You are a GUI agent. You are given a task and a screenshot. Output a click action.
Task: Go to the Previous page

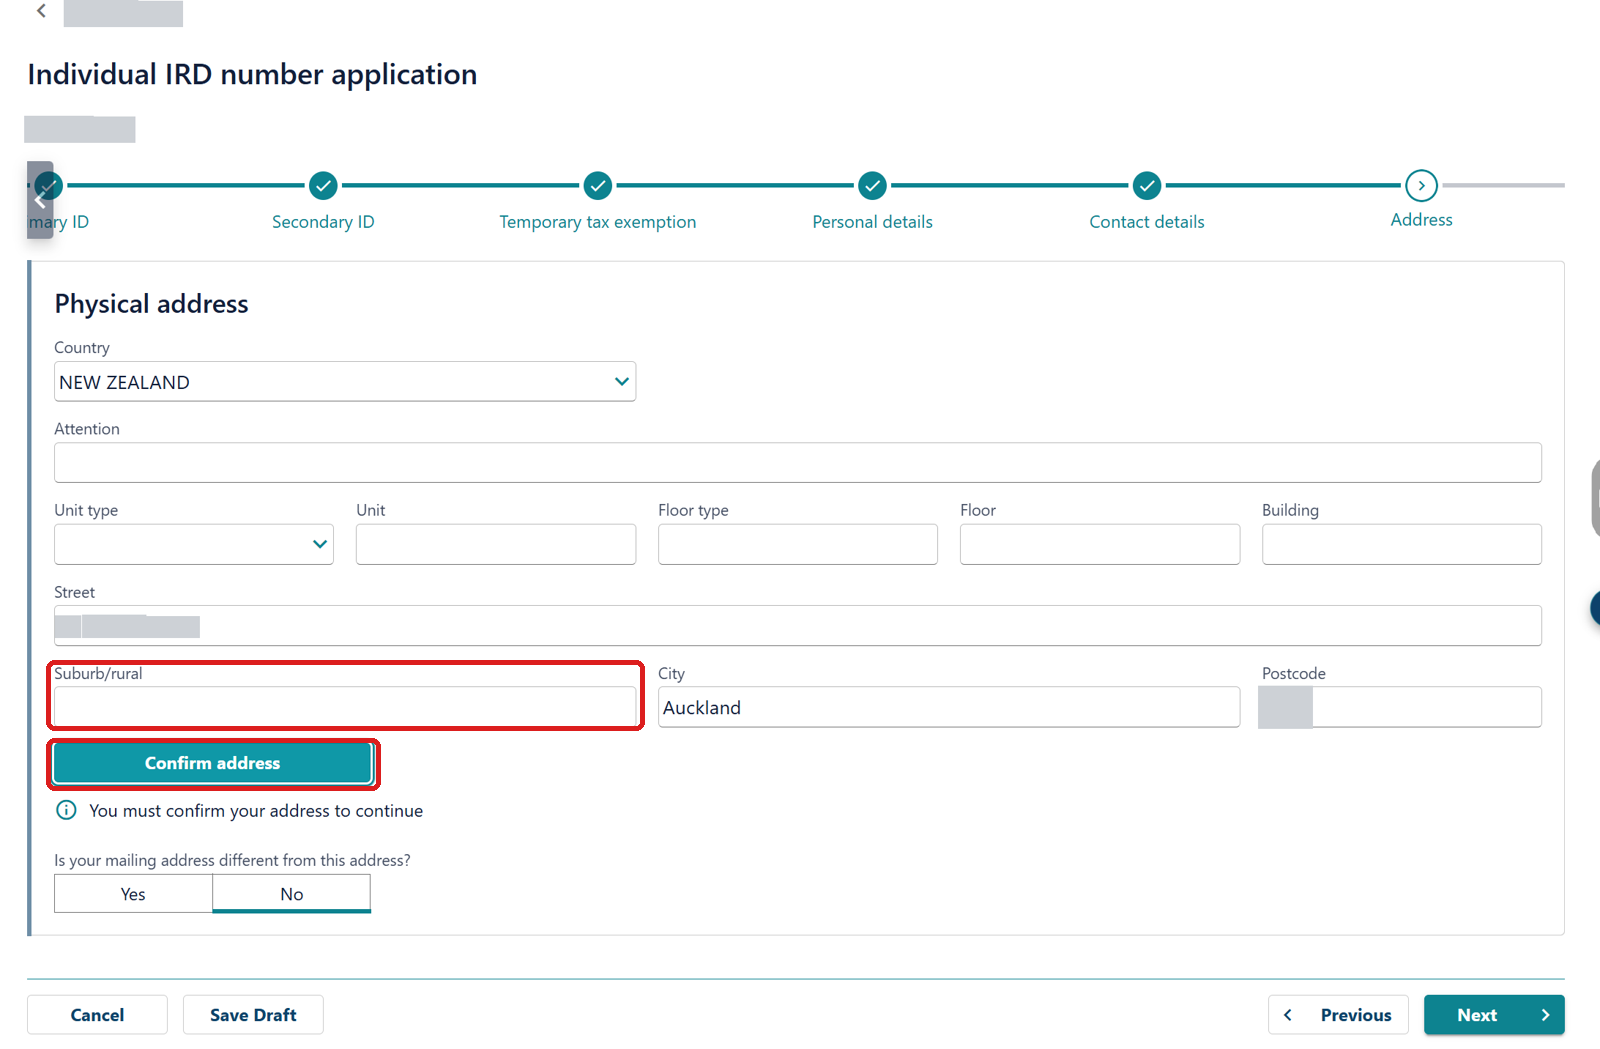point(1338,1015)
